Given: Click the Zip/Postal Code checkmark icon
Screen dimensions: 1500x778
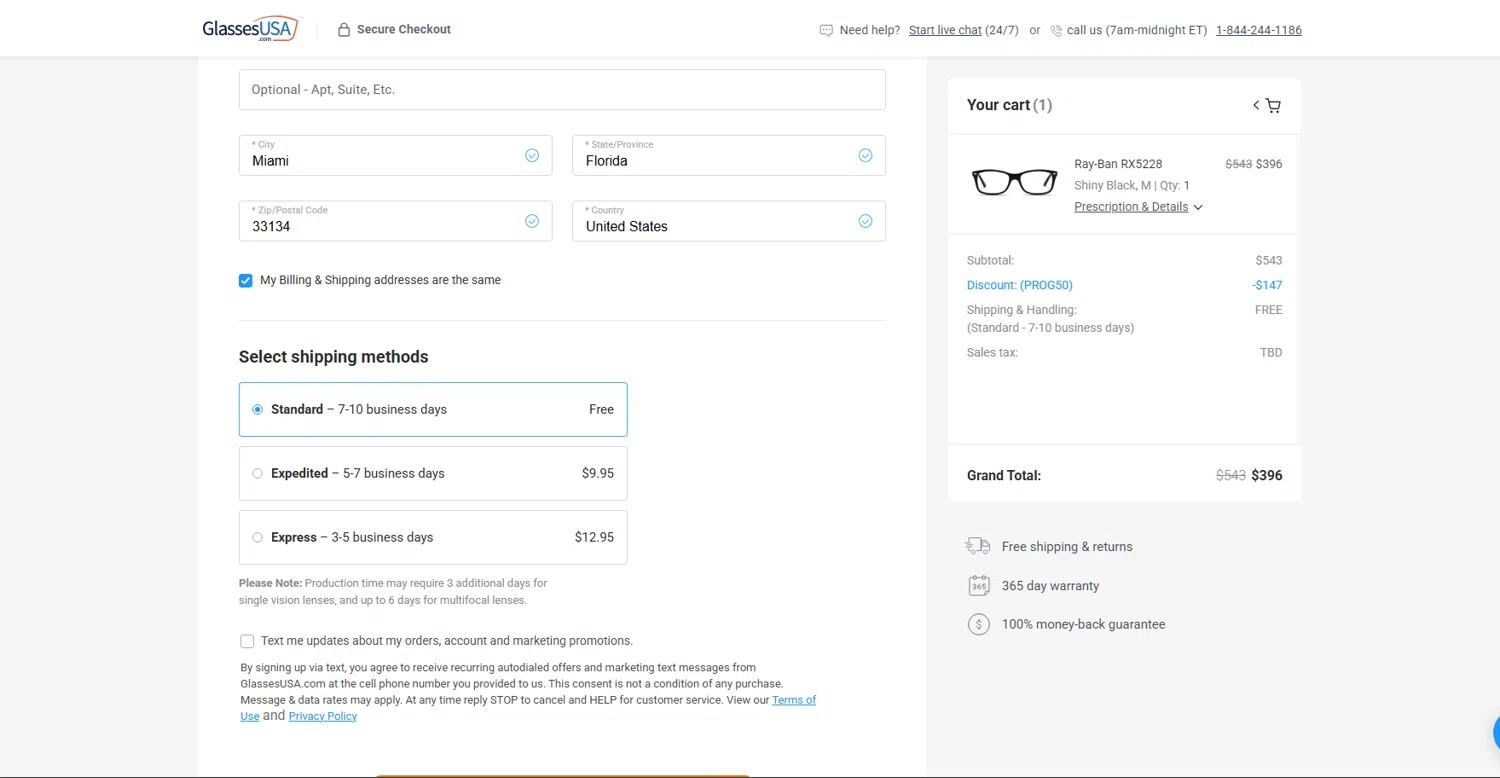Looking at the screenshot, I should pyautogui.click(x=532, y=221).
